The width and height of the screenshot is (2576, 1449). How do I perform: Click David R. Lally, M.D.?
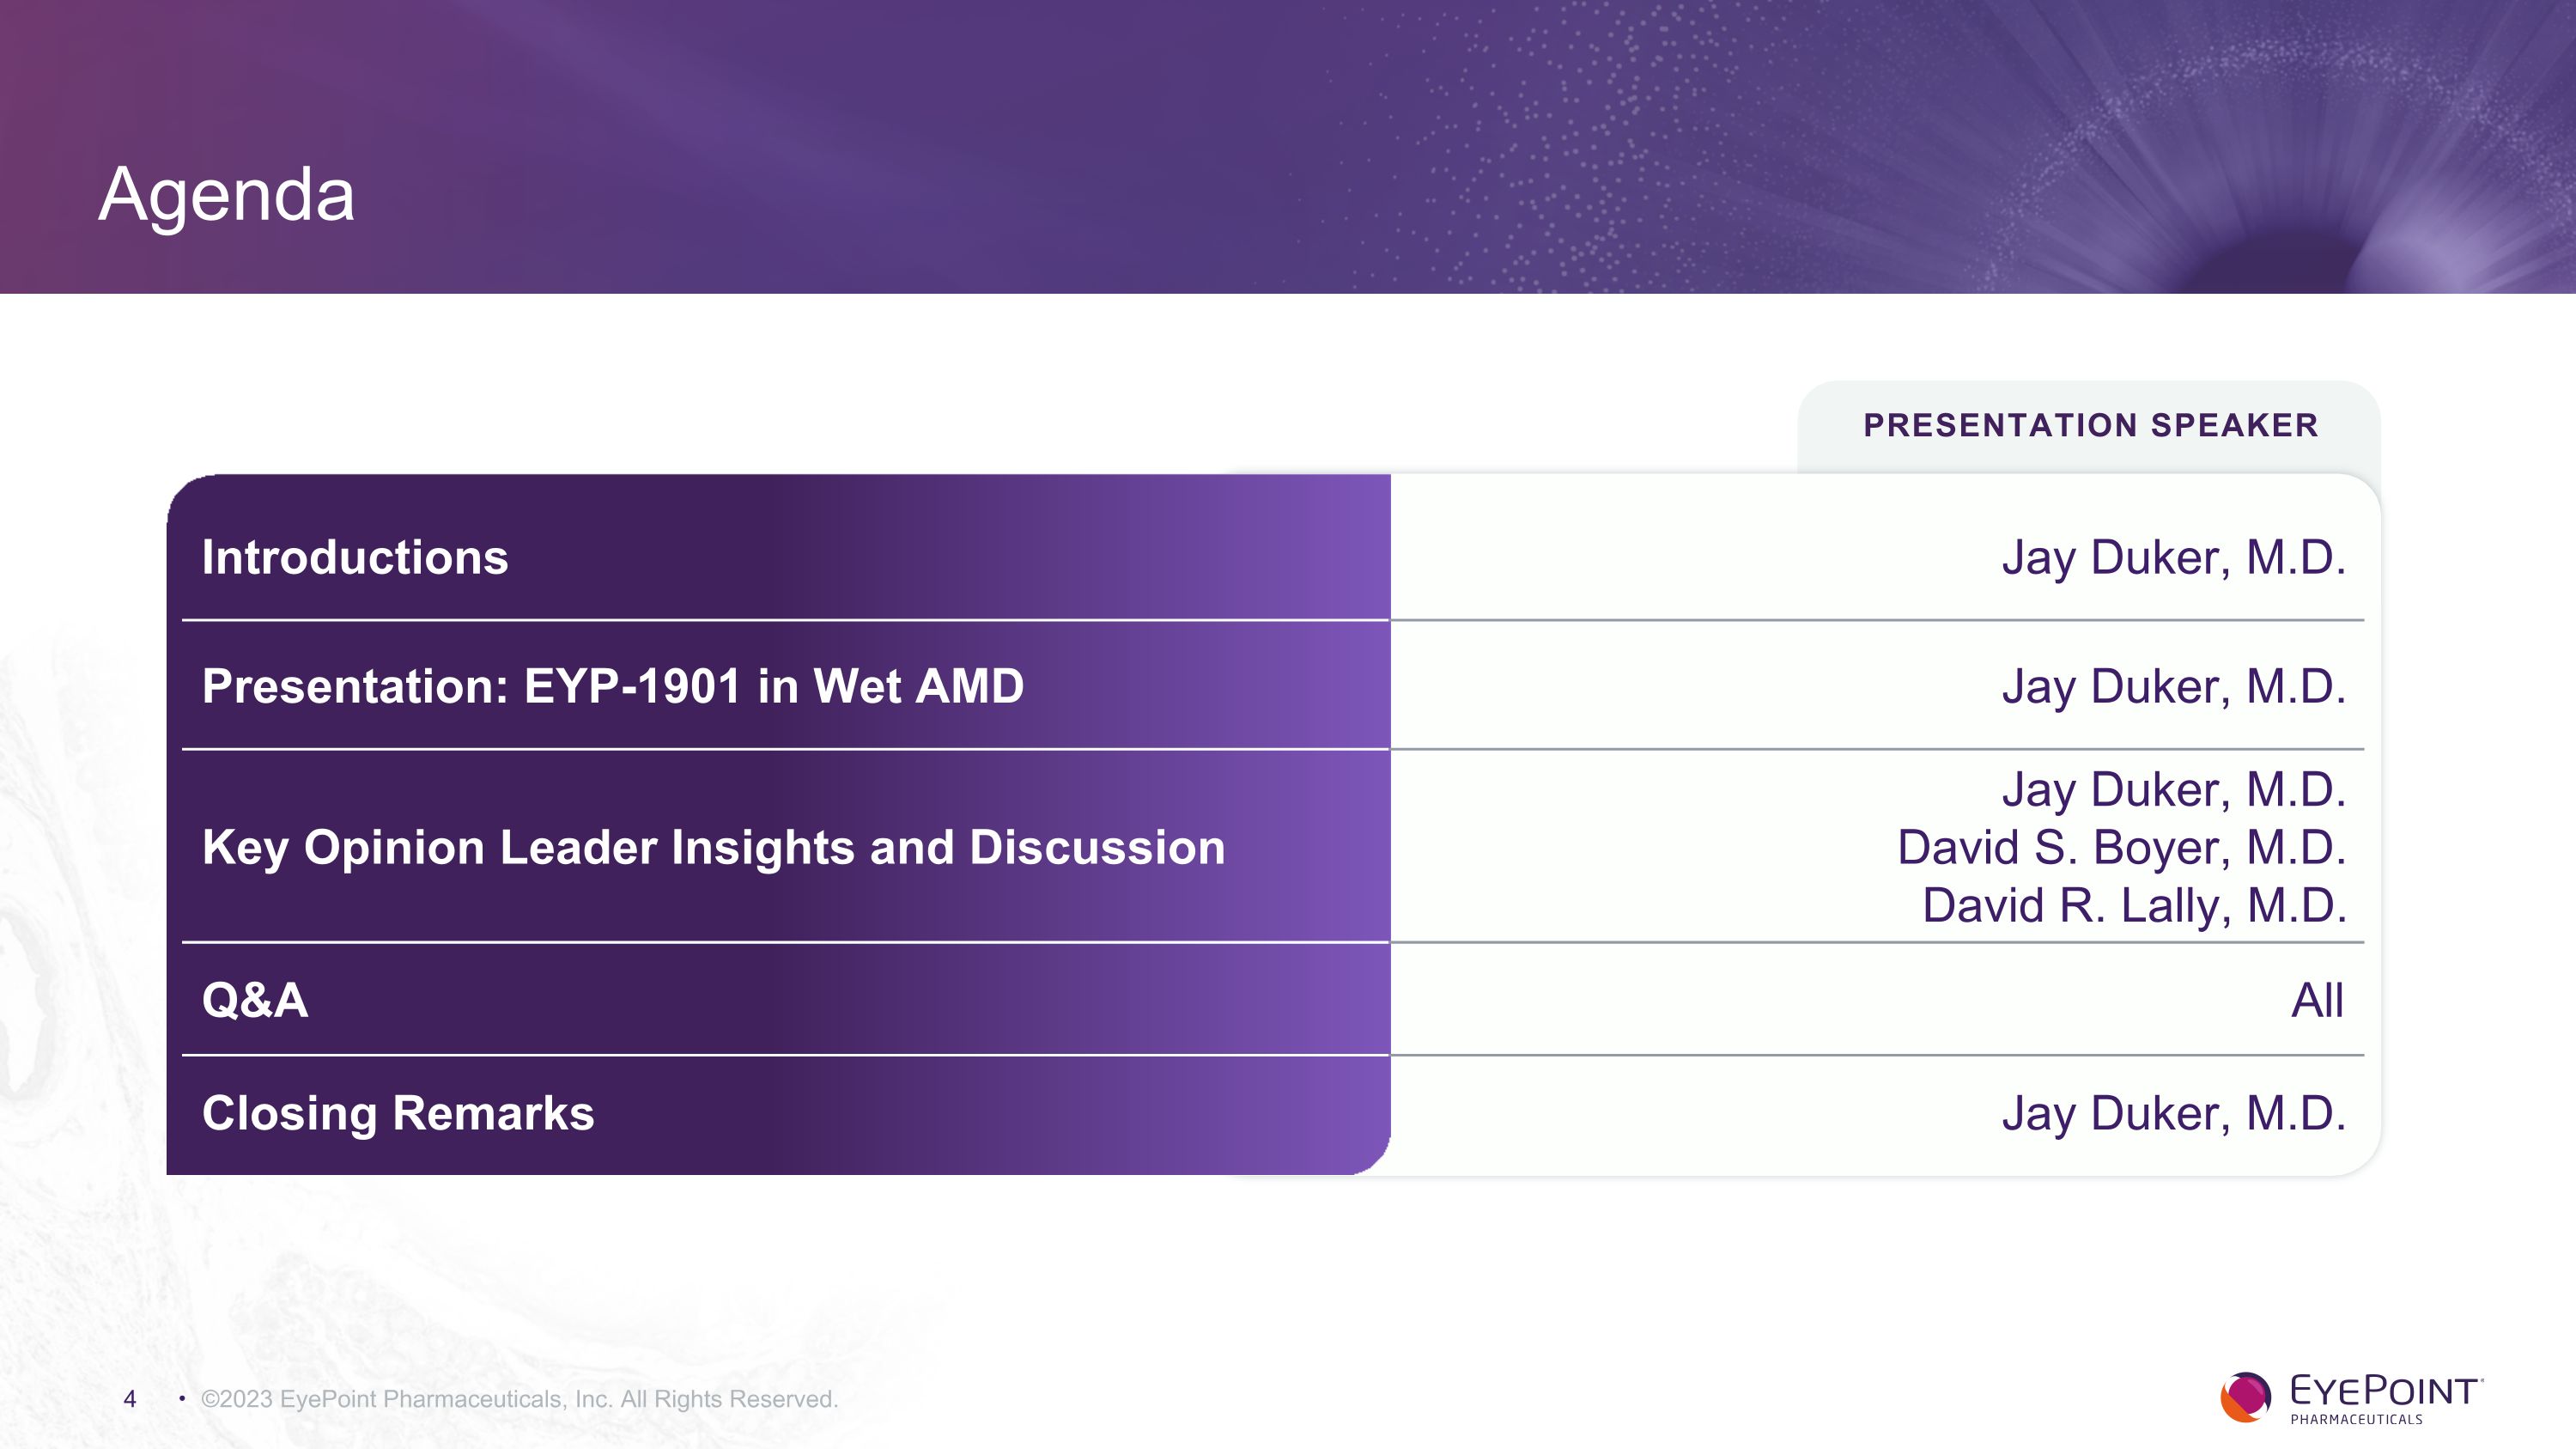pos(2134,906)
